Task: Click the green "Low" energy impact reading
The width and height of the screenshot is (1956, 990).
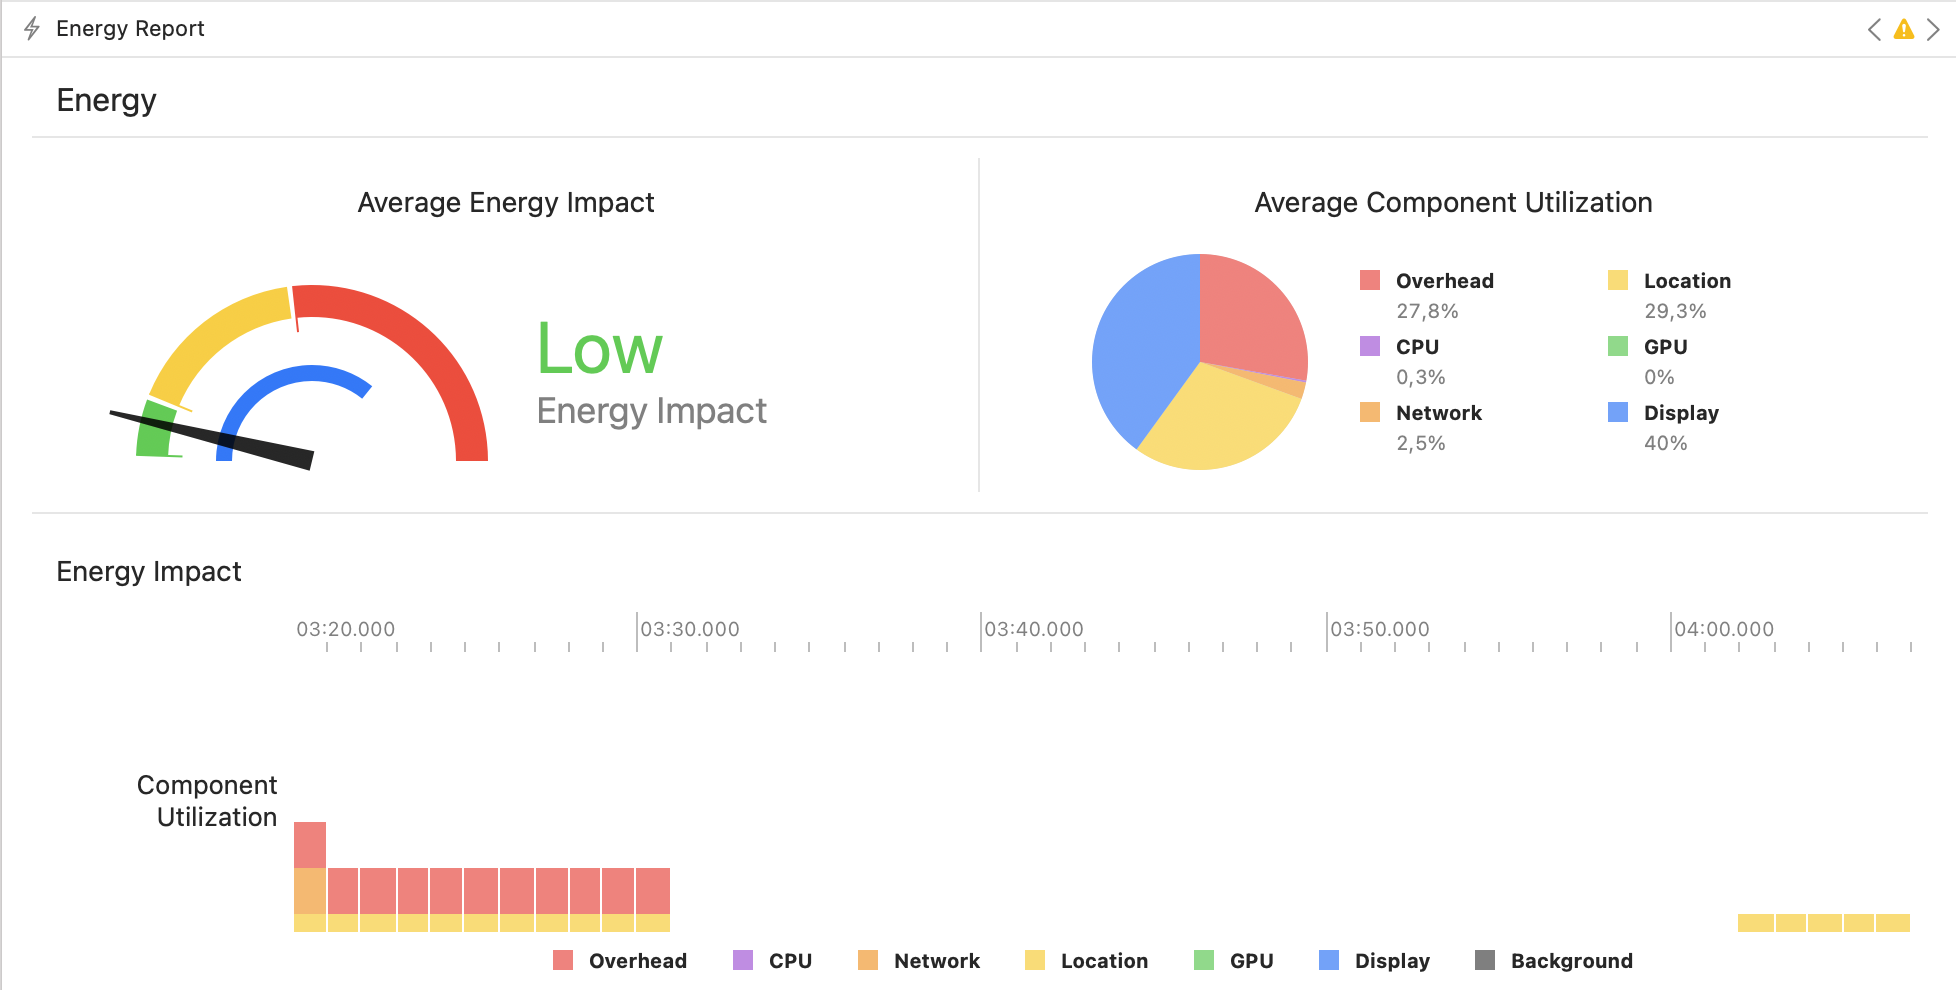Action: coord(600,349)
